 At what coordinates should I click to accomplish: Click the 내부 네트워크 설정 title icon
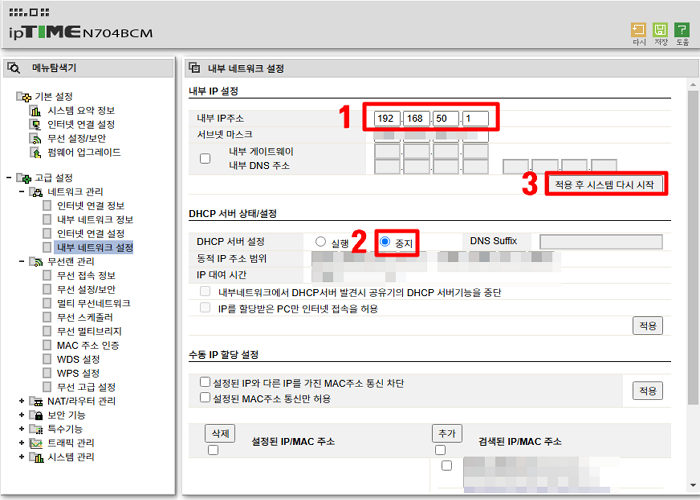194,68
